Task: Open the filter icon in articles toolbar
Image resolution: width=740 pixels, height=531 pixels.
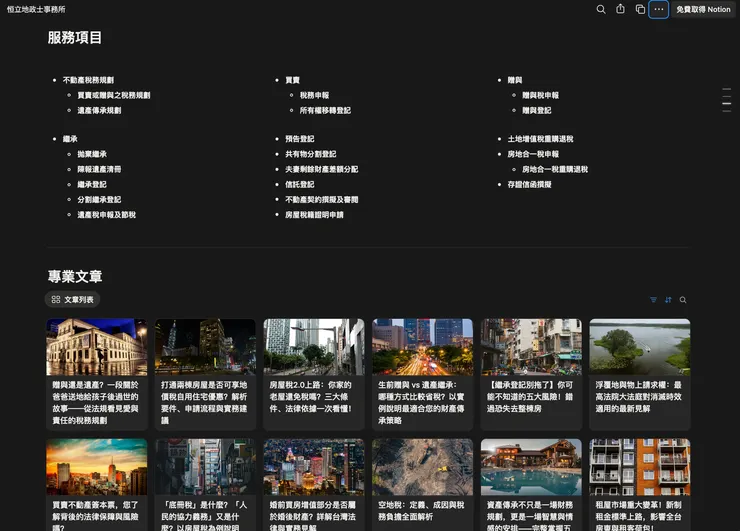Action: coord(653,300)
